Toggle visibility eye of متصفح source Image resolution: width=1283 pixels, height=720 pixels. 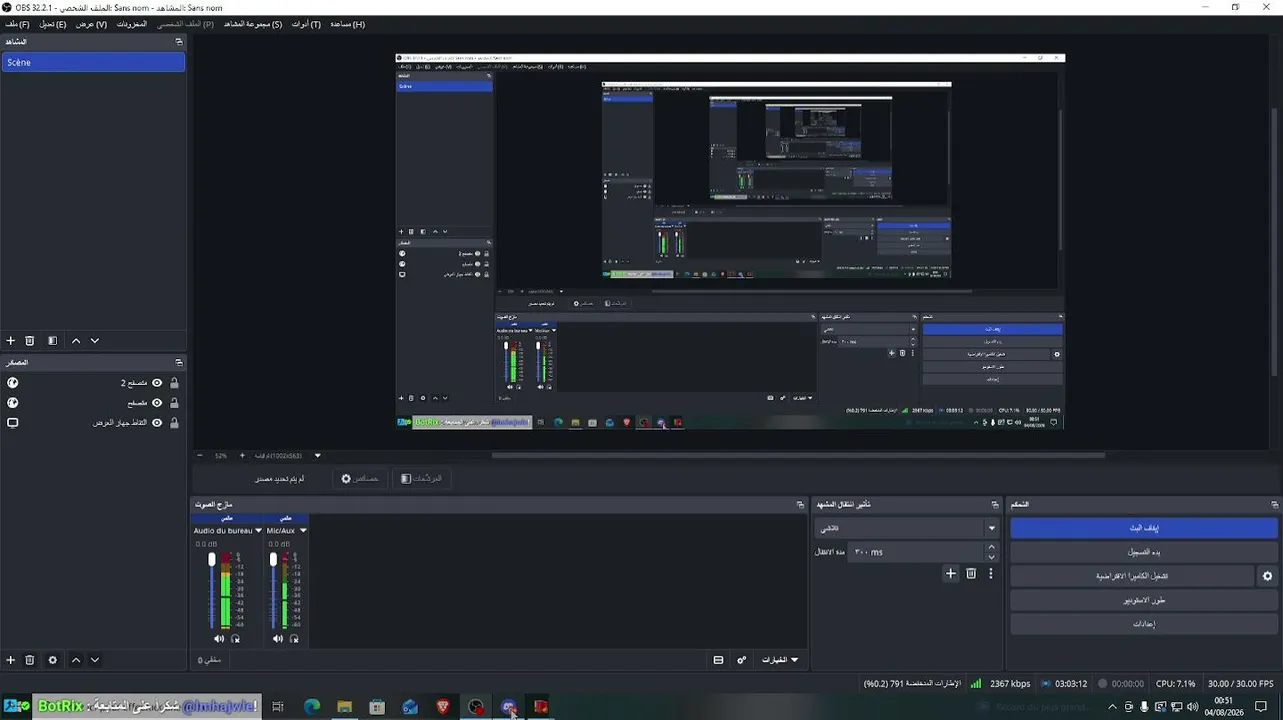point(157,403)
